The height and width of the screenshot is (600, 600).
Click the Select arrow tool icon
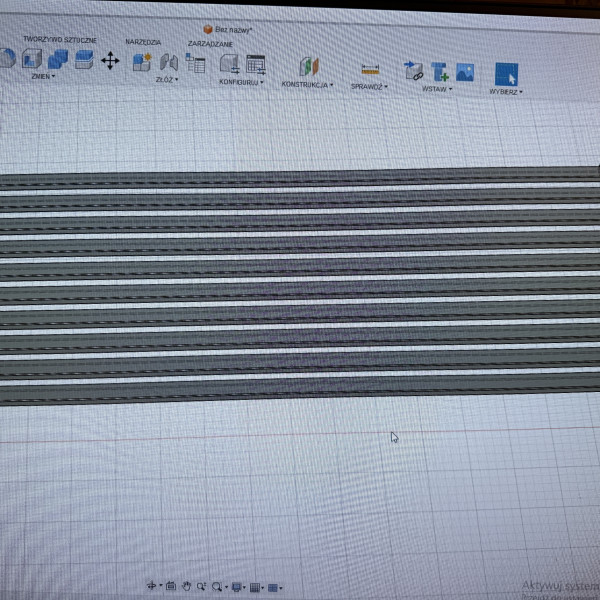(506, 74)
